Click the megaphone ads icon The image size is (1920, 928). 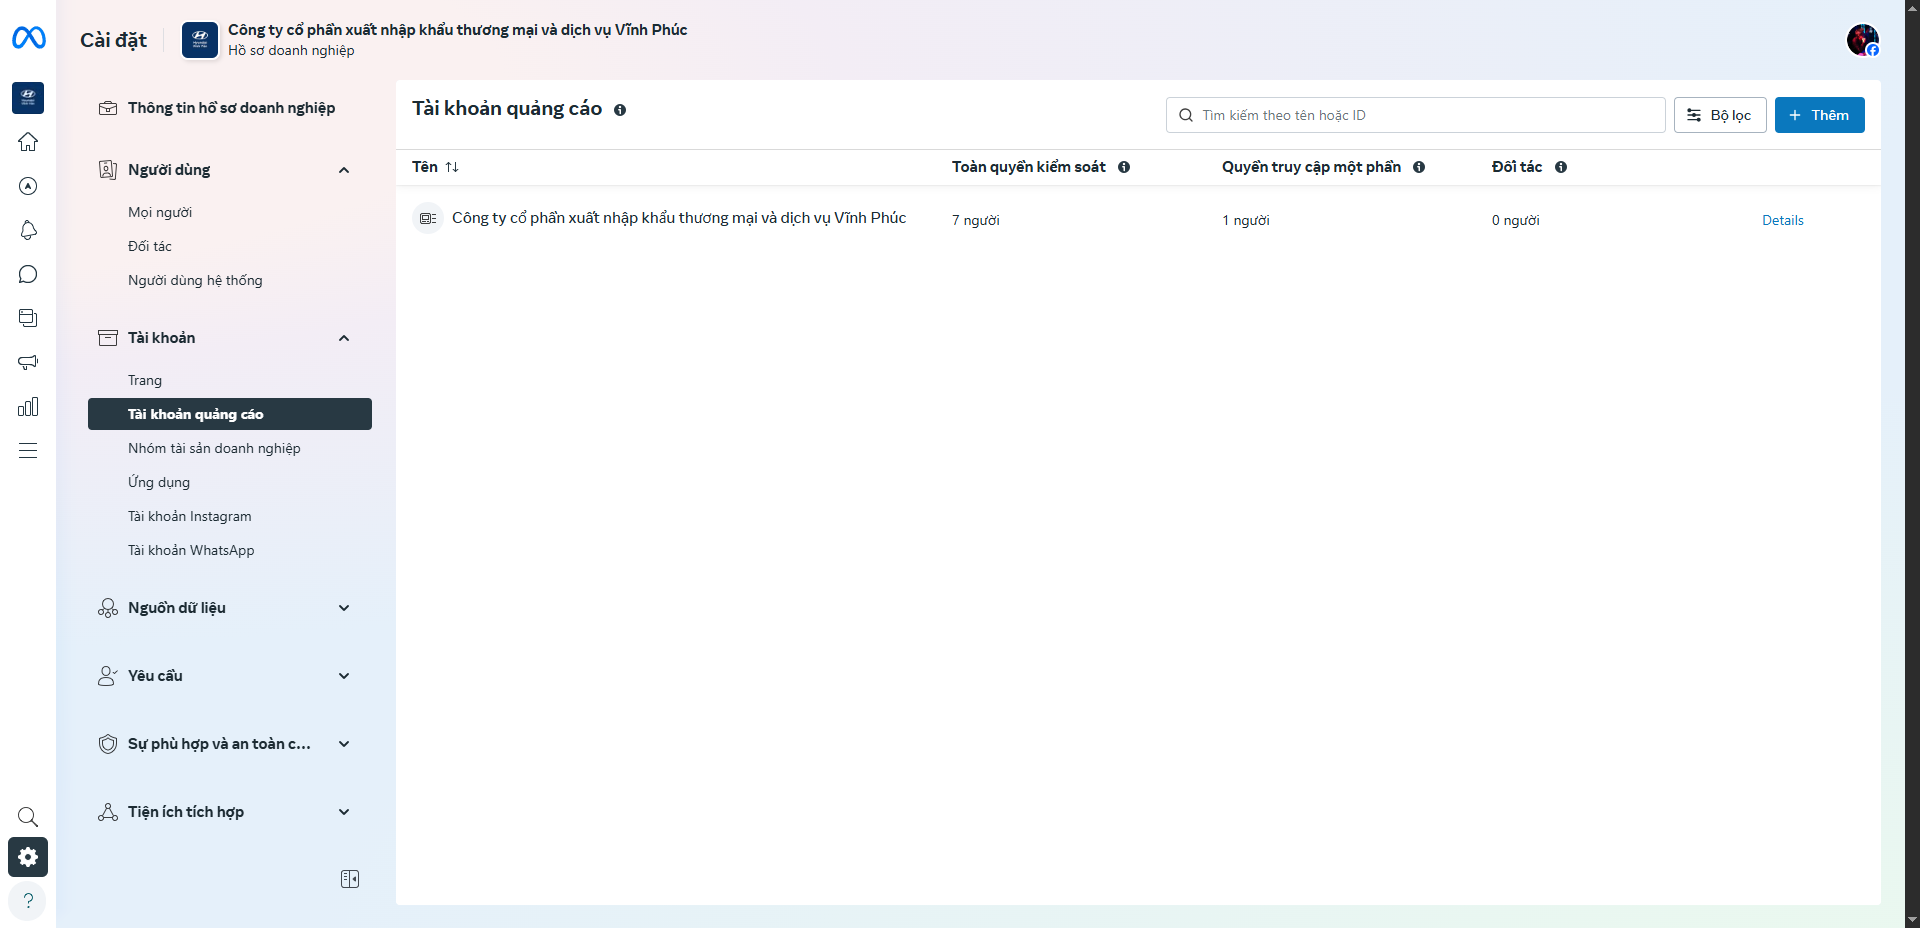28,362
